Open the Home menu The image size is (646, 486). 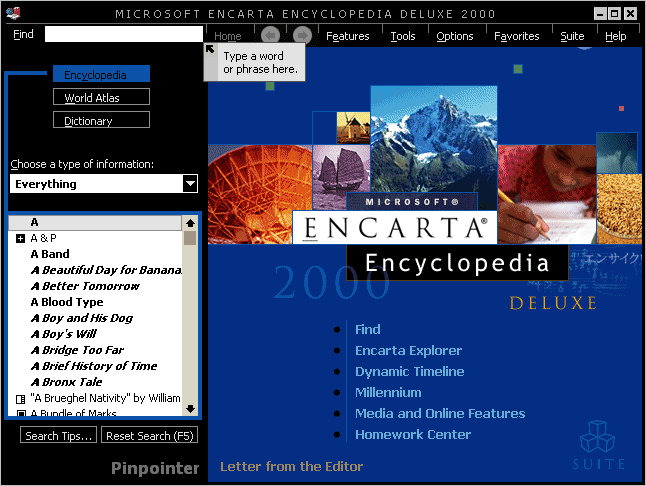pos(227,36)
